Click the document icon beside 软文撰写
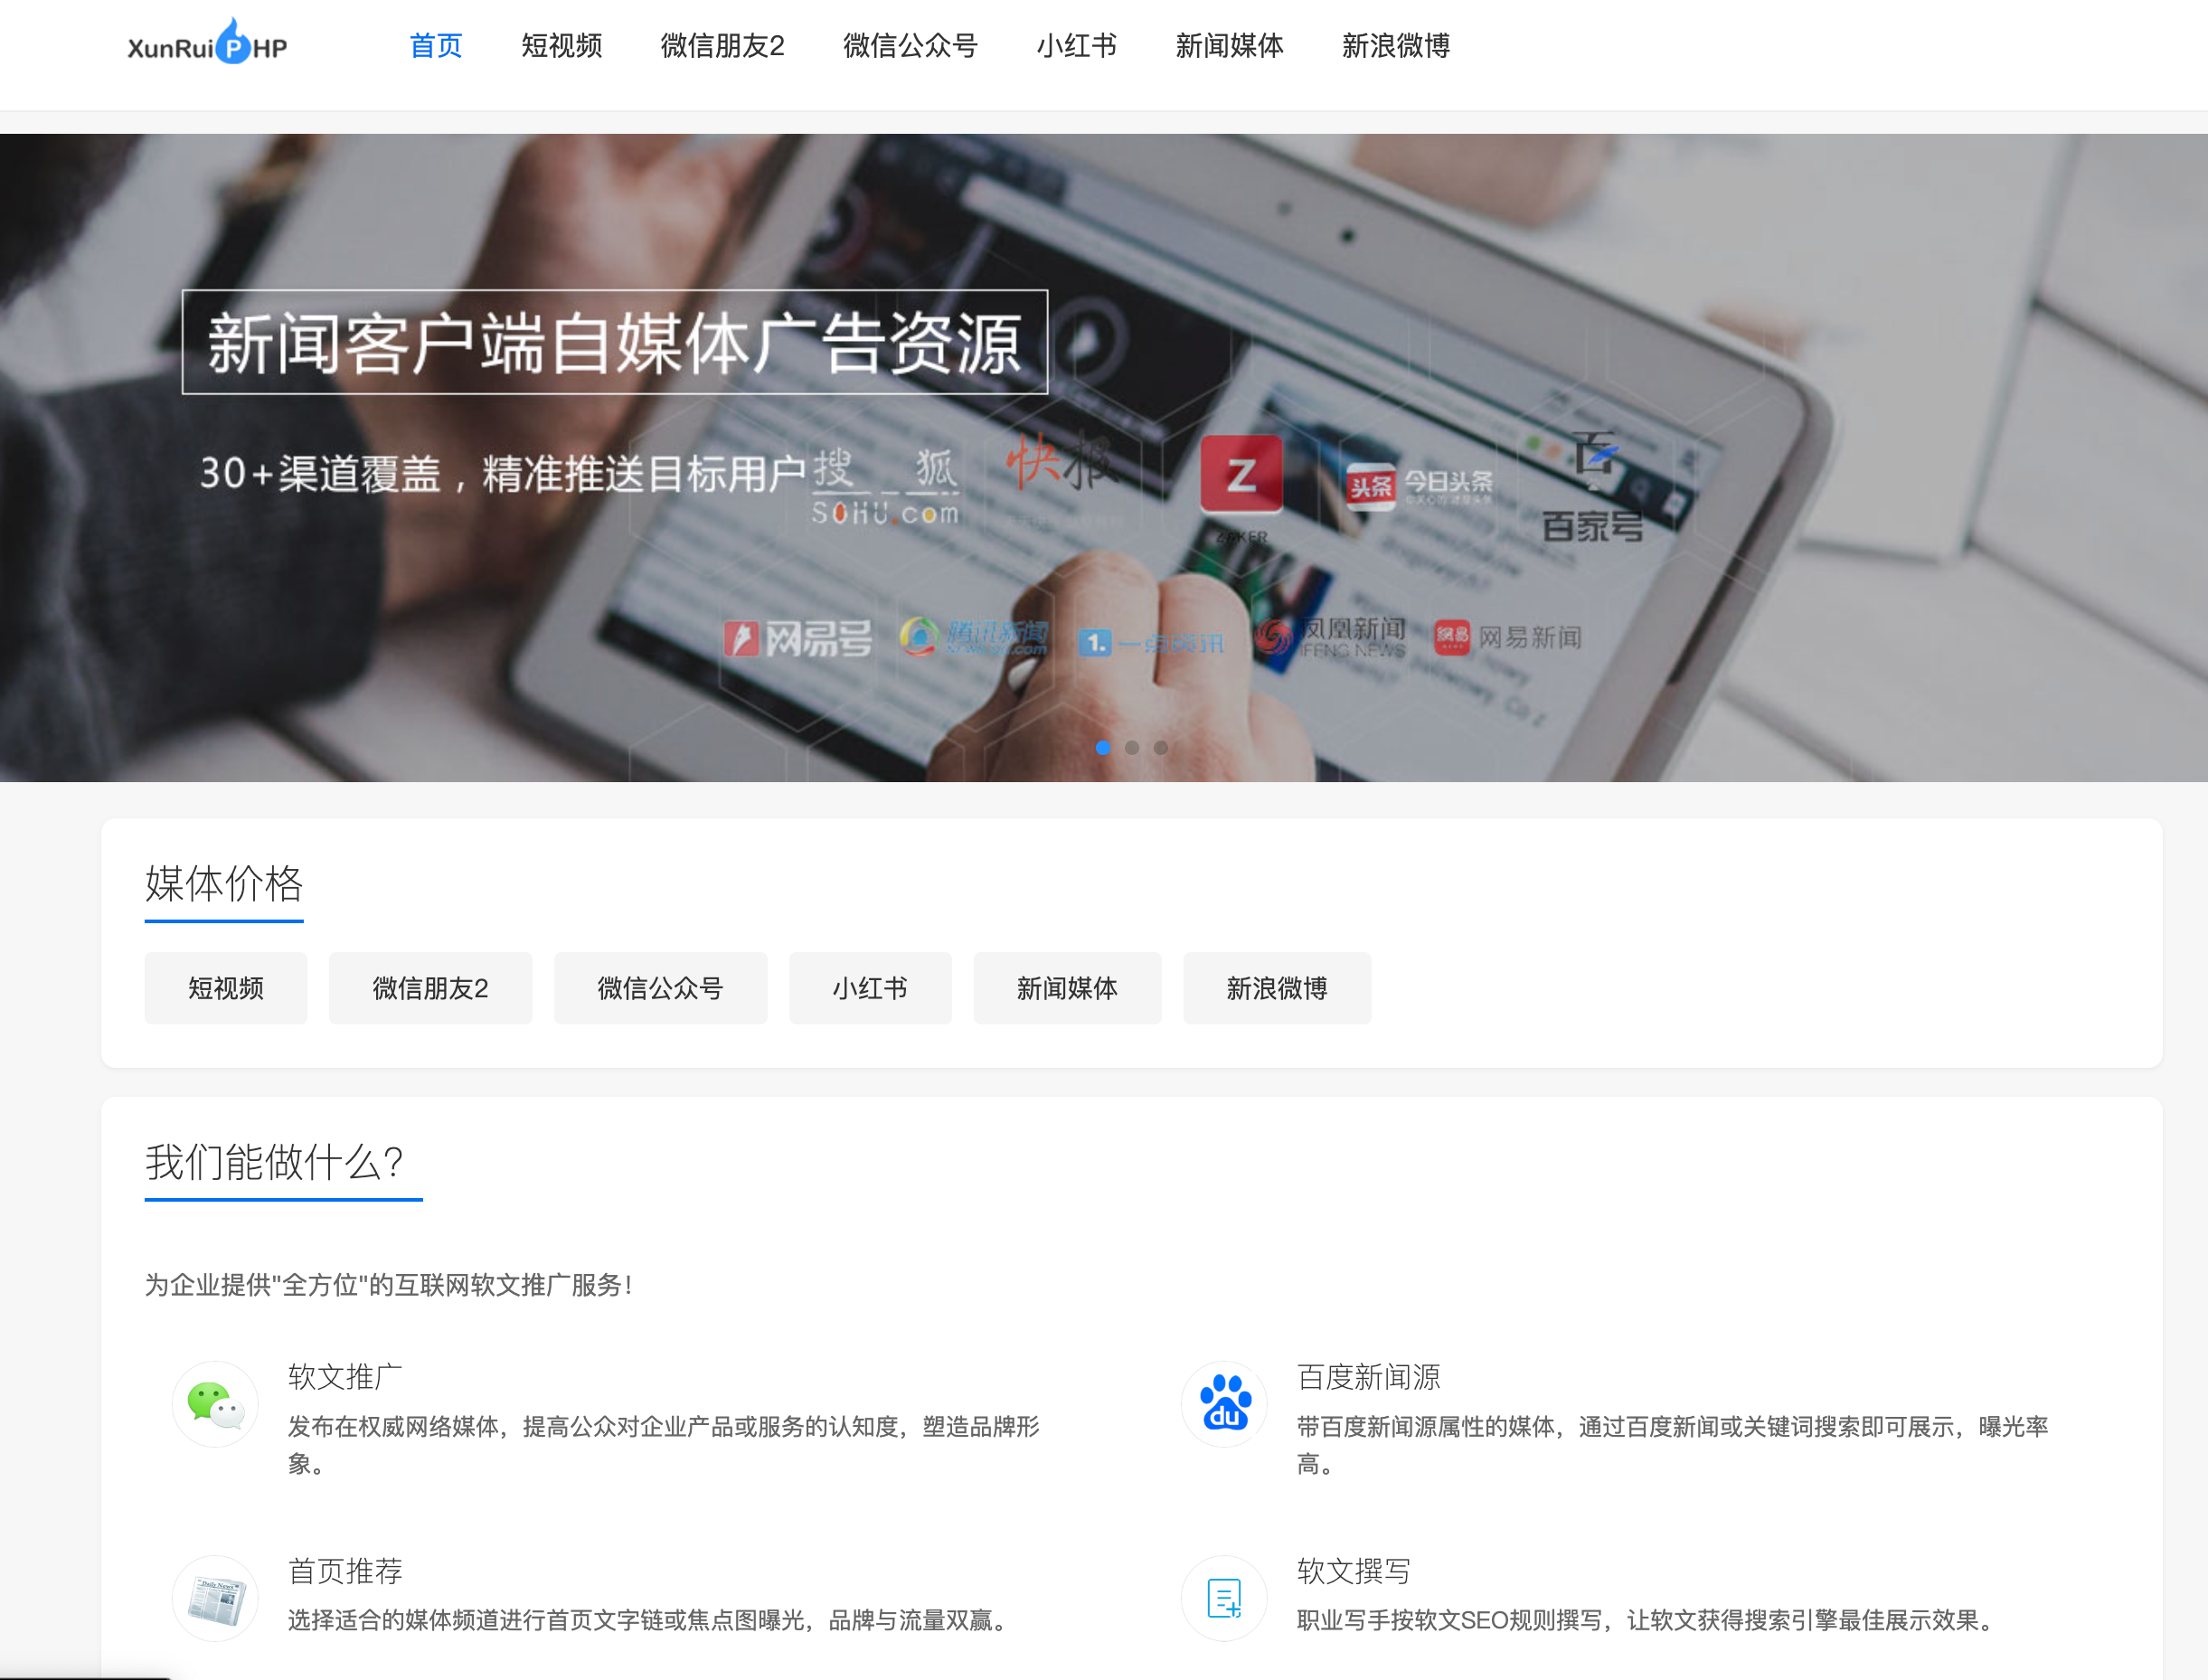This screenshot has width=2208, height=1680. point(1224,1597)
